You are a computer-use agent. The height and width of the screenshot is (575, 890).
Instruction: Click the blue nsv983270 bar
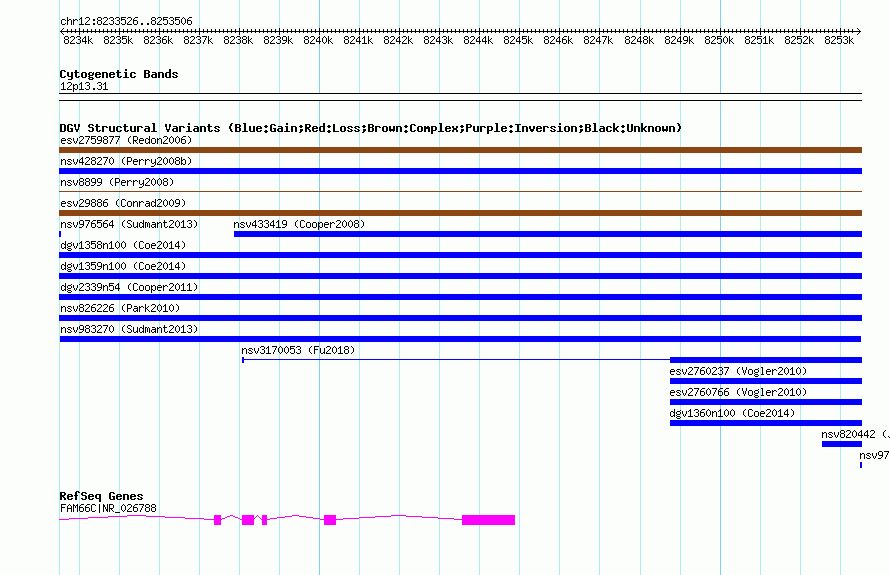[460, 339]
